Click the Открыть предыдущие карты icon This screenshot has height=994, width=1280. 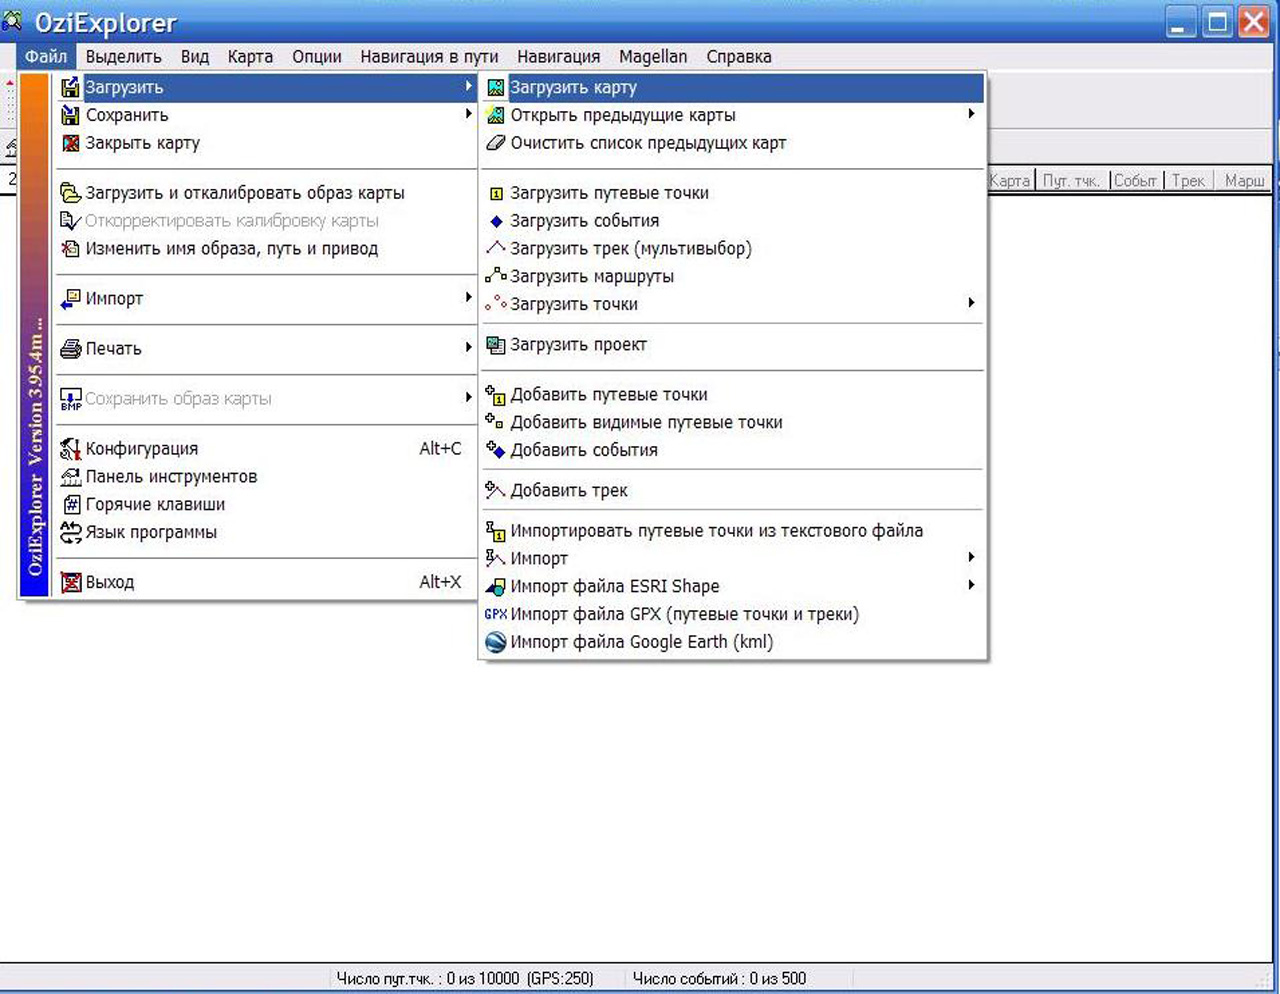tap(495, 116)
